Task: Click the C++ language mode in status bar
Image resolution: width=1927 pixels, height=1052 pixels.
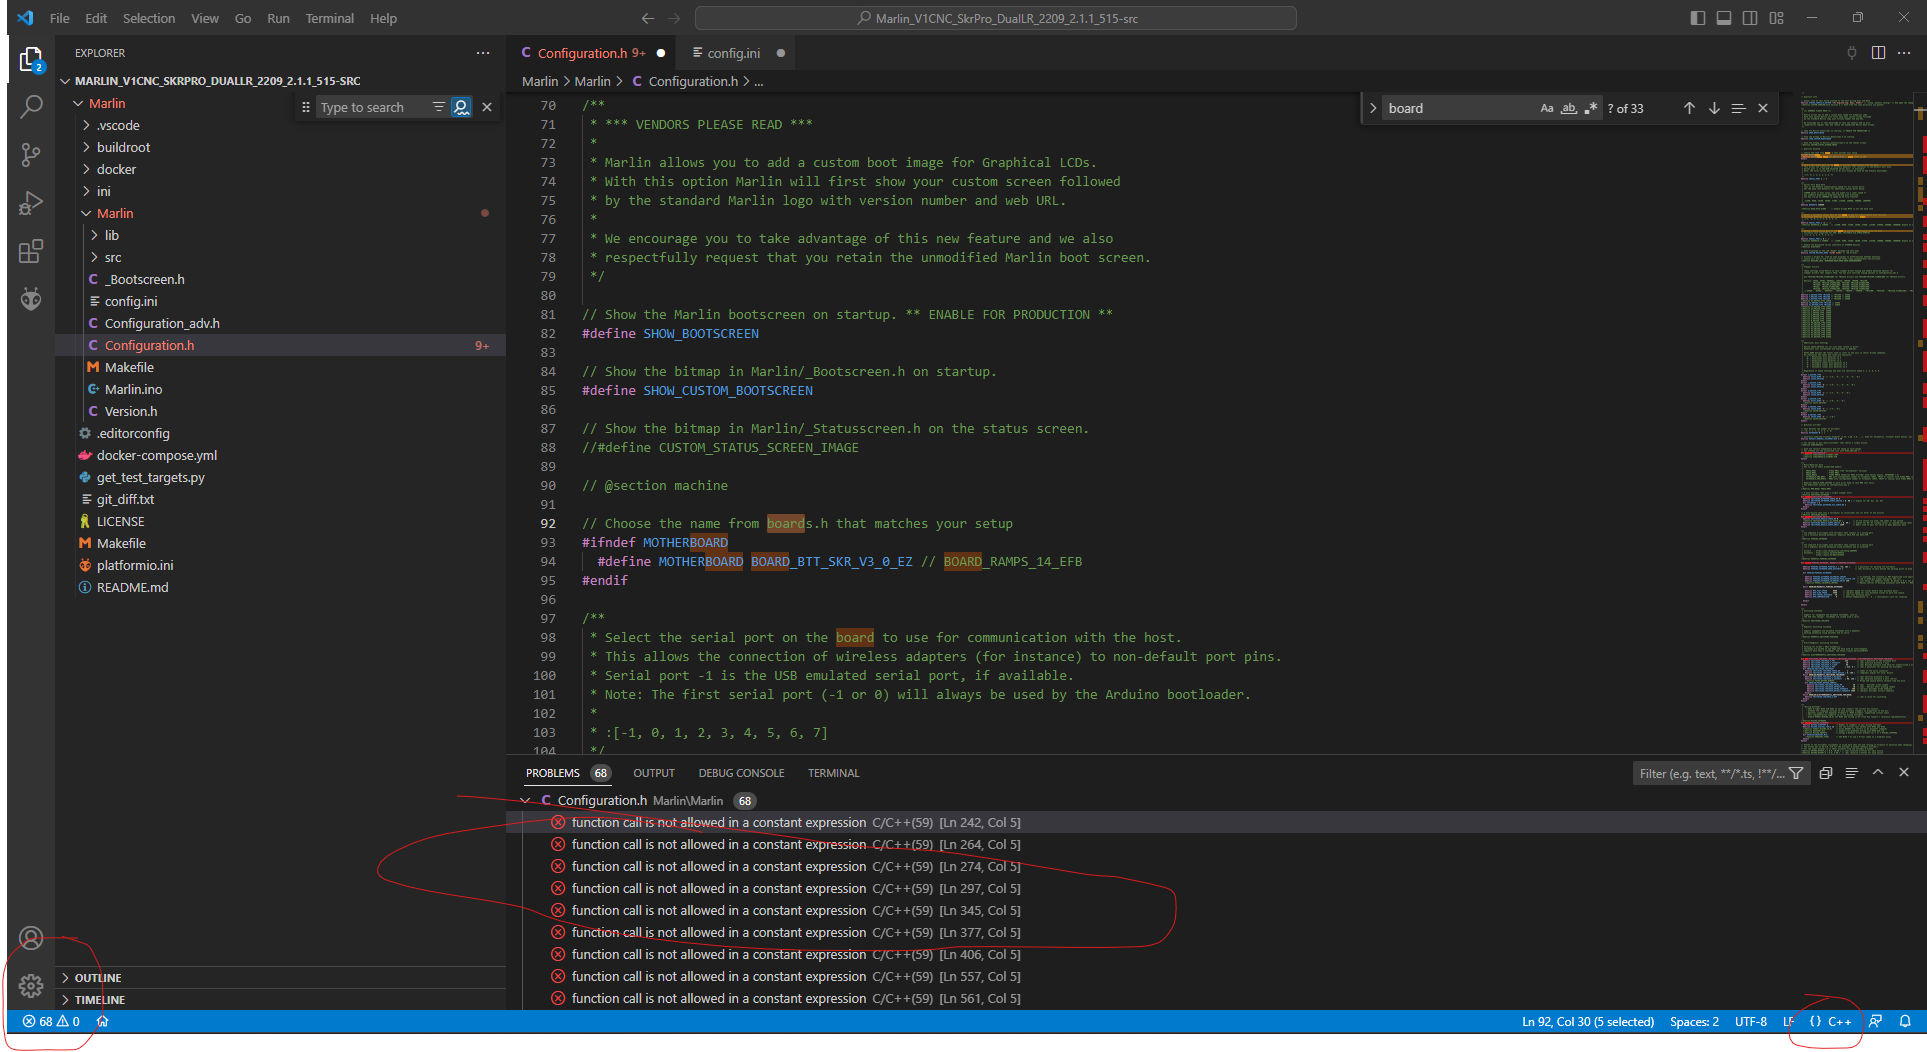Action: pyautogui.click(x=1839, y=1021)
